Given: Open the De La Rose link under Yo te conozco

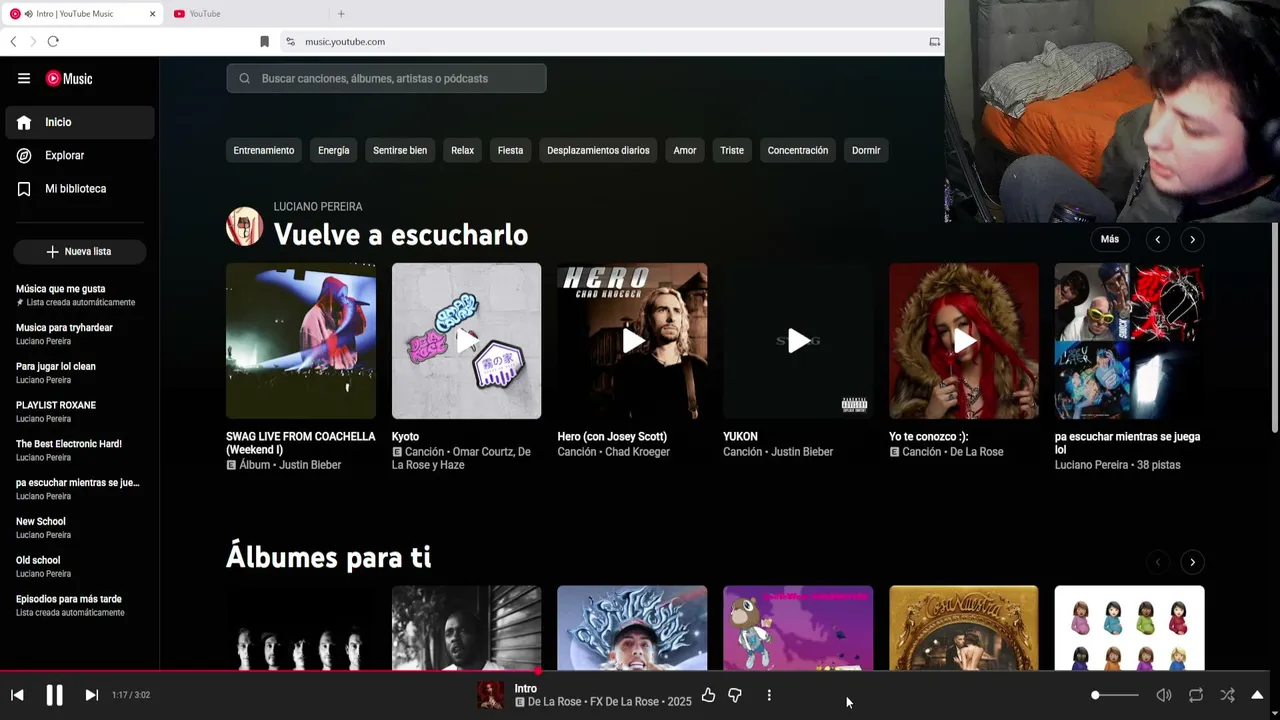Looking at the screenshot, I should pos(973,452).
